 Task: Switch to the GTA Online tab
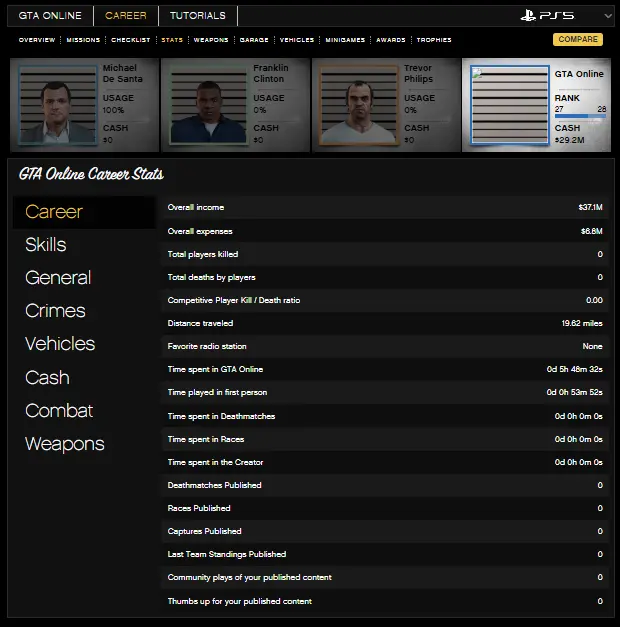pyautogui.click(x=50, y=16)
